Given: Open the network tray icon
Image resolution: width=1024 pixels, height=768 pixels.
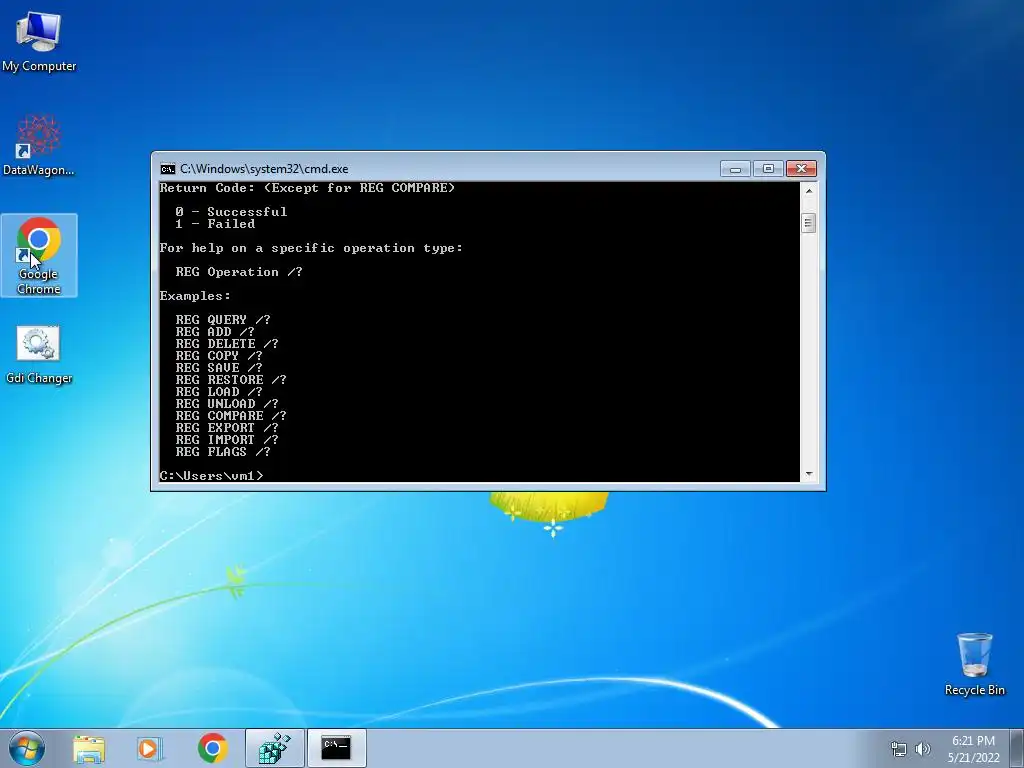Looking at the screenshot, I should click(x=899, y=749).
